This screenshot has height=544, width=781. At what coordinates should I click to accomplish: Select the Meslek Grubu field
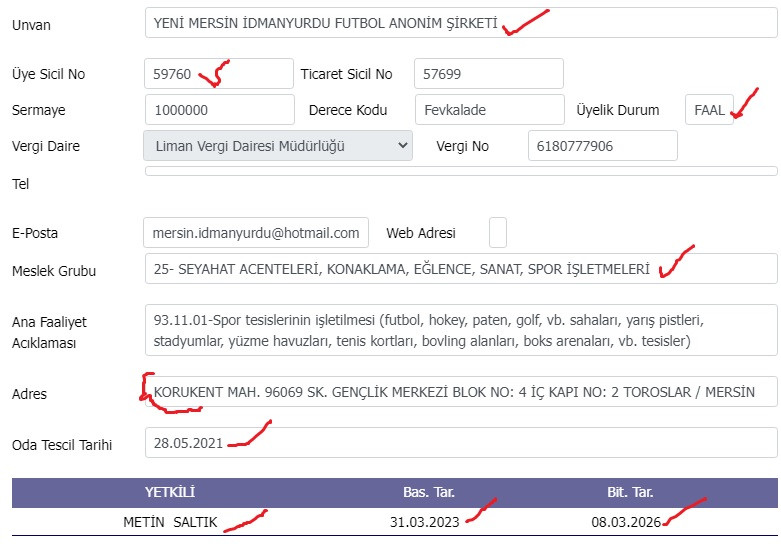pyautogui.click(x=461, y=269)
